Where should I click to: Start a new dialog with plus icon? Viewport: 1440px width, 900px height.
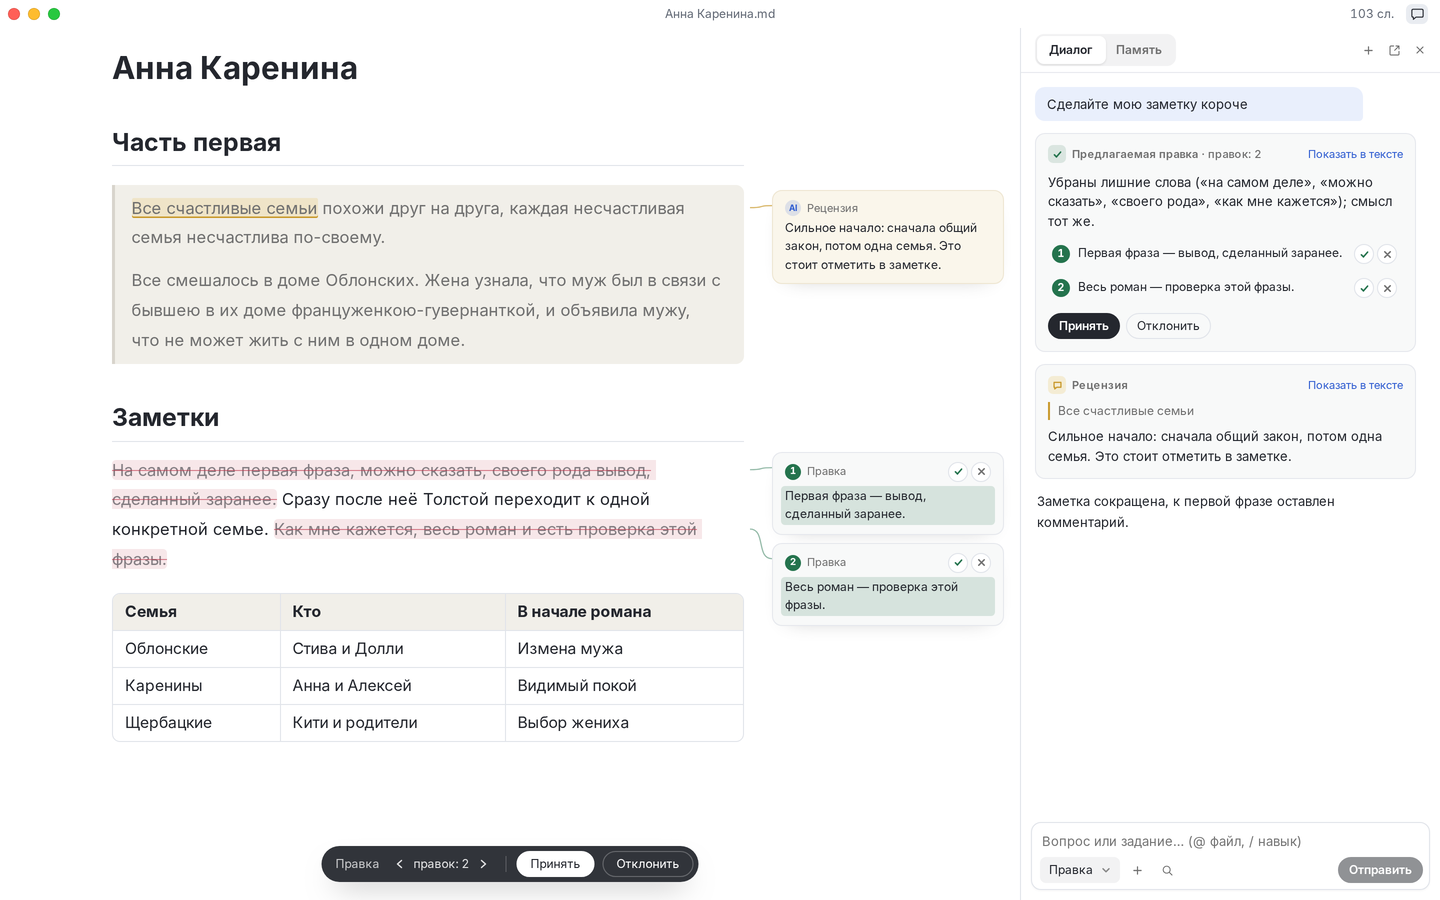(1368, 50)
